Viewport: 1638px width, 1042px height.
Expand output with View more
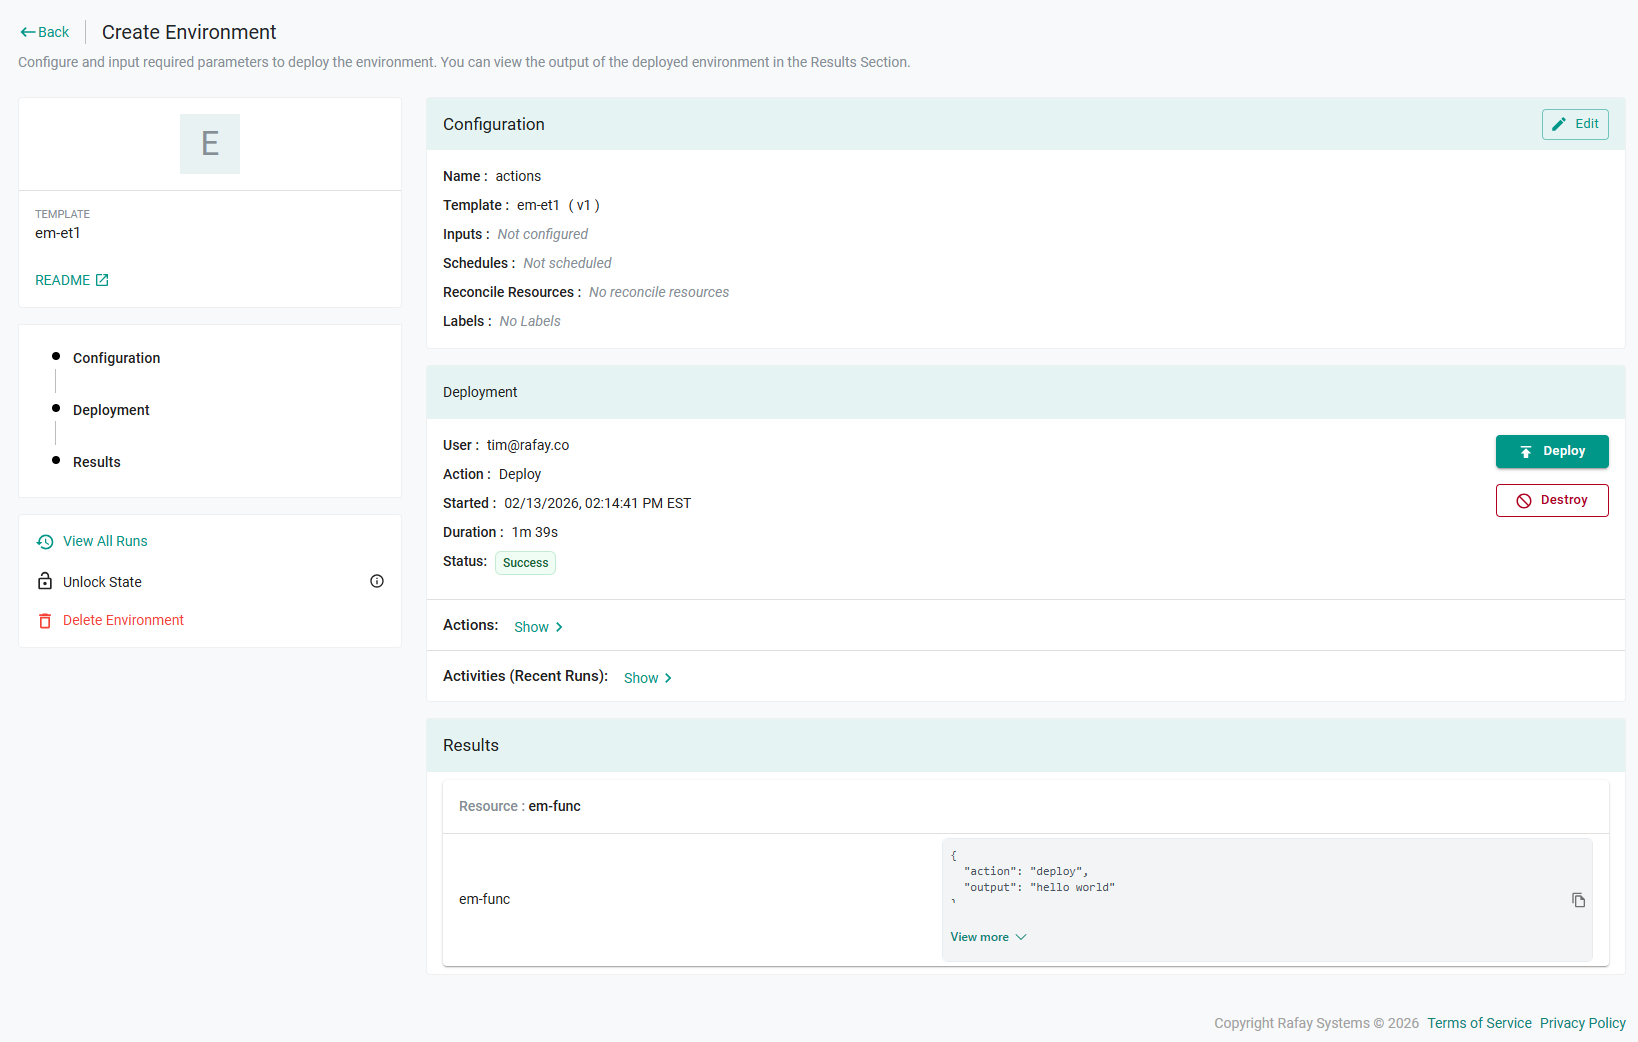(988, 937)
